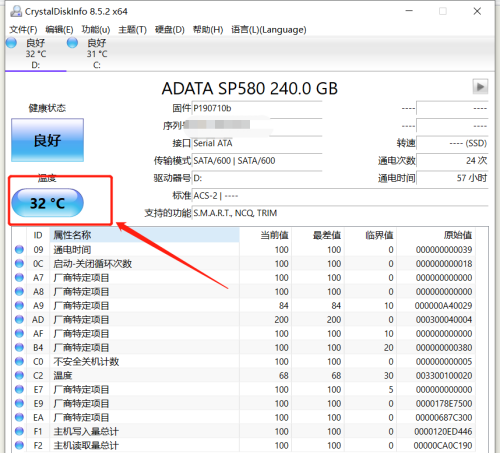Viewport: 500px width, 453px height.
Task: Click status dot of row F1
Action: 19,431
